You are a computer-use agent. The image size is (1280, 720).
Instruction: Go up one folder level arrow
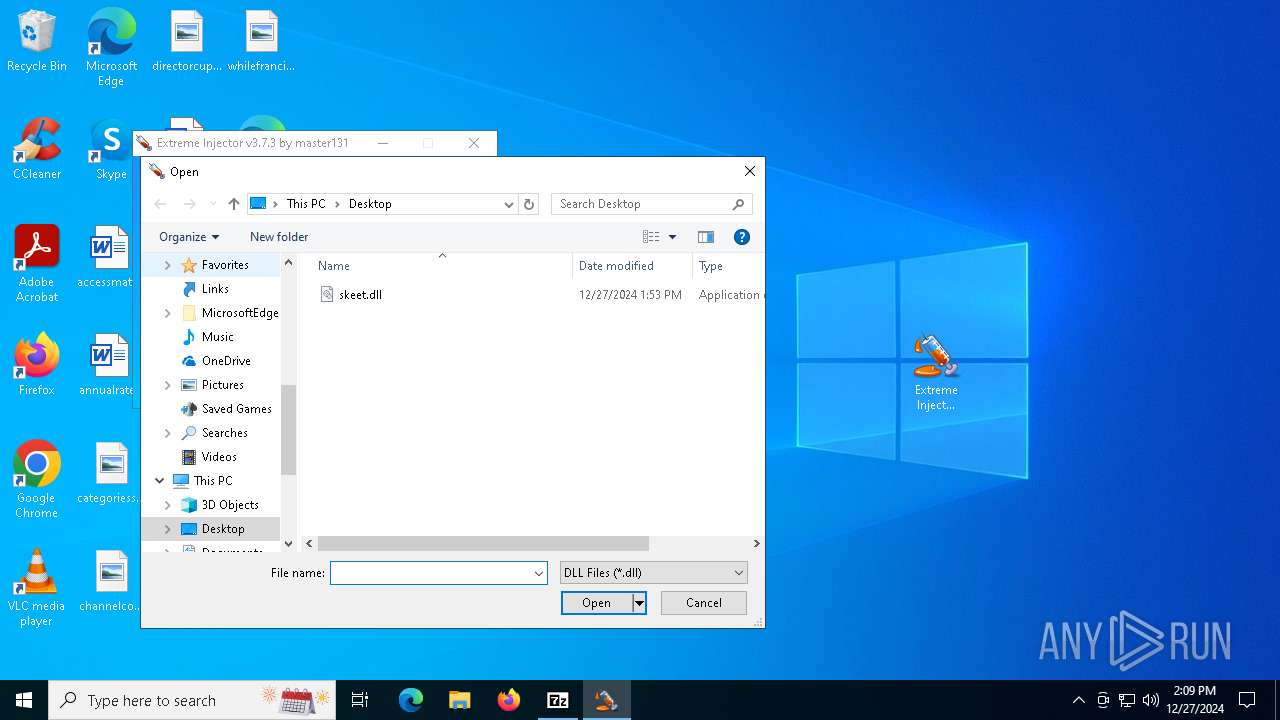click(233, 204)
